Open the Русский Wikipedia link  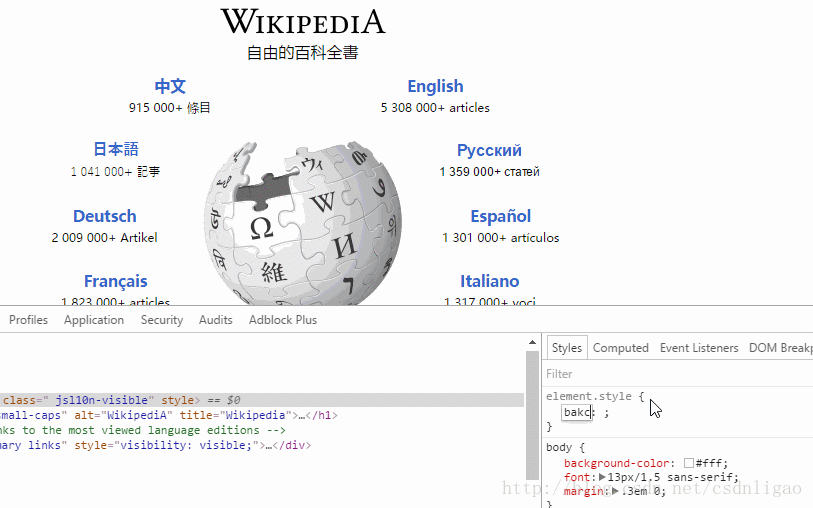pos(489,150)
